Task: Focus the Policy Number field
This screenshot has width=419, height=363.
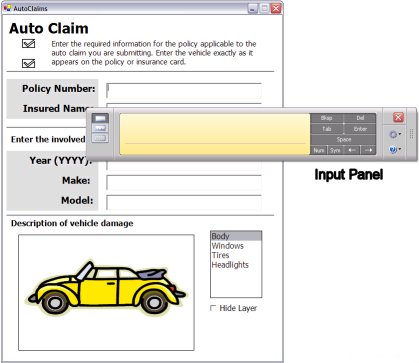Action: tap(184, 91)
